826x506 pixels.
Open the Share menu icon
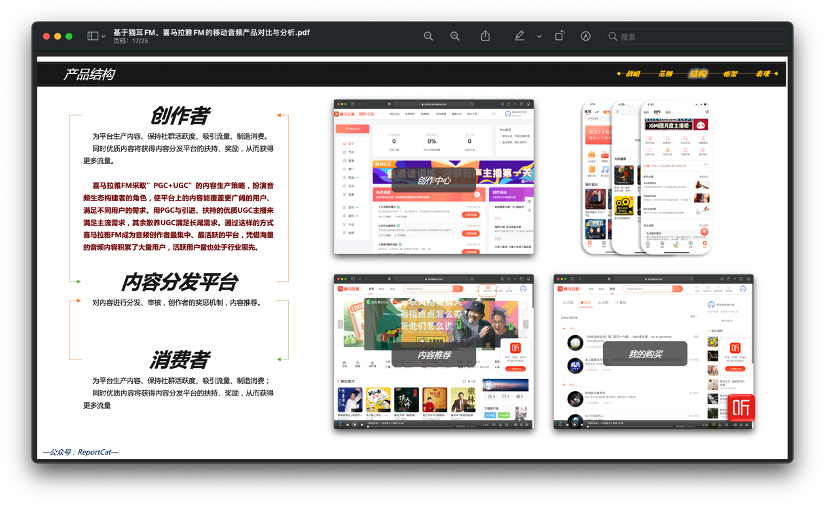(485, 36)
